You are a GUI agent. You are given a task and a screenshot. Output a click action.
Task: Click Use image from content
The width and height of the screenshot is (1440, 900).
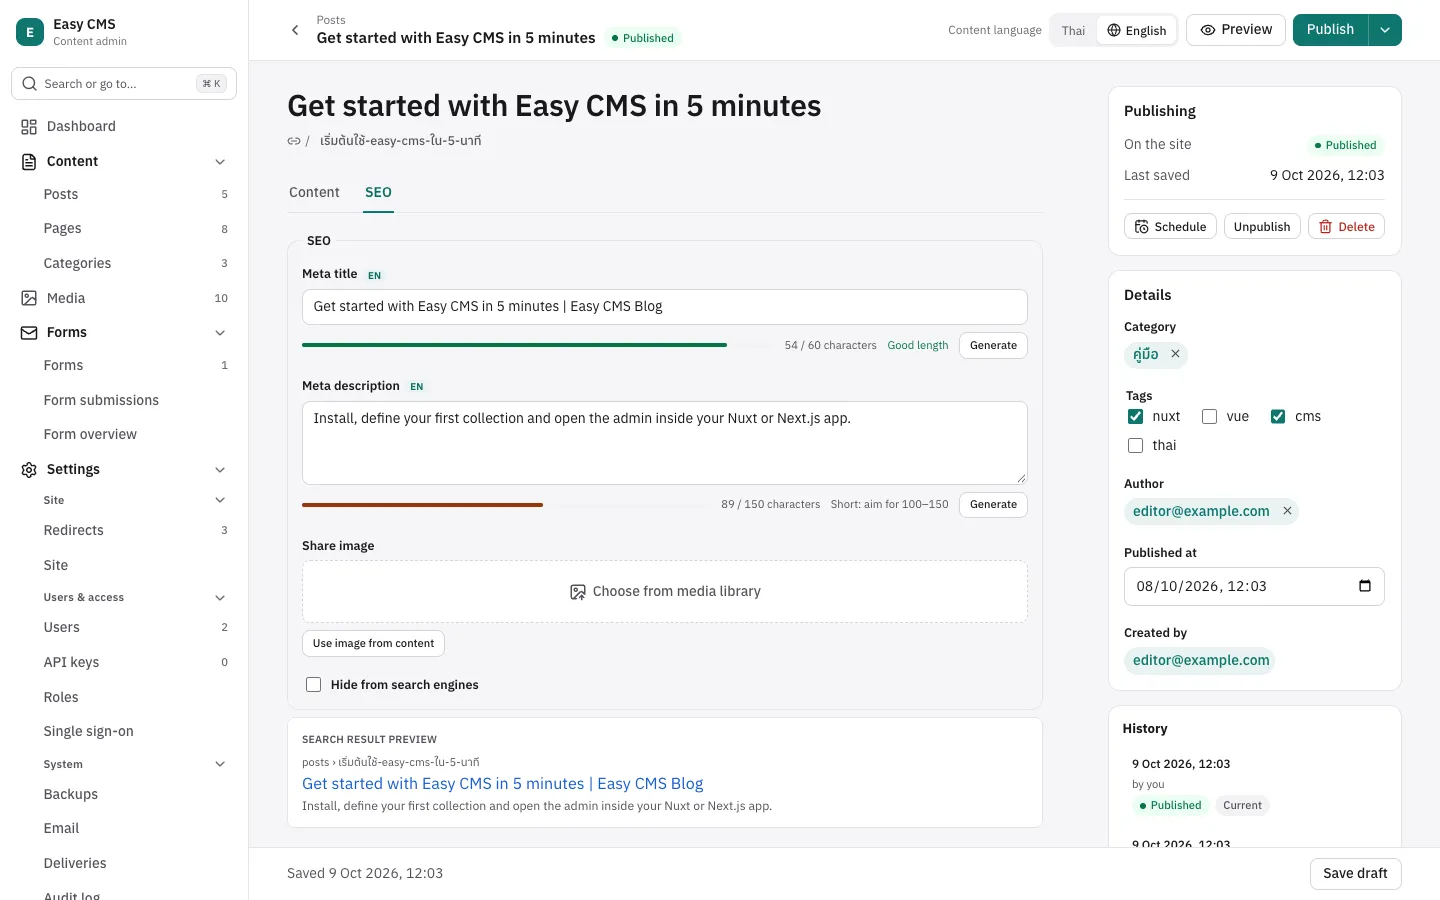[x=373, y=644]
